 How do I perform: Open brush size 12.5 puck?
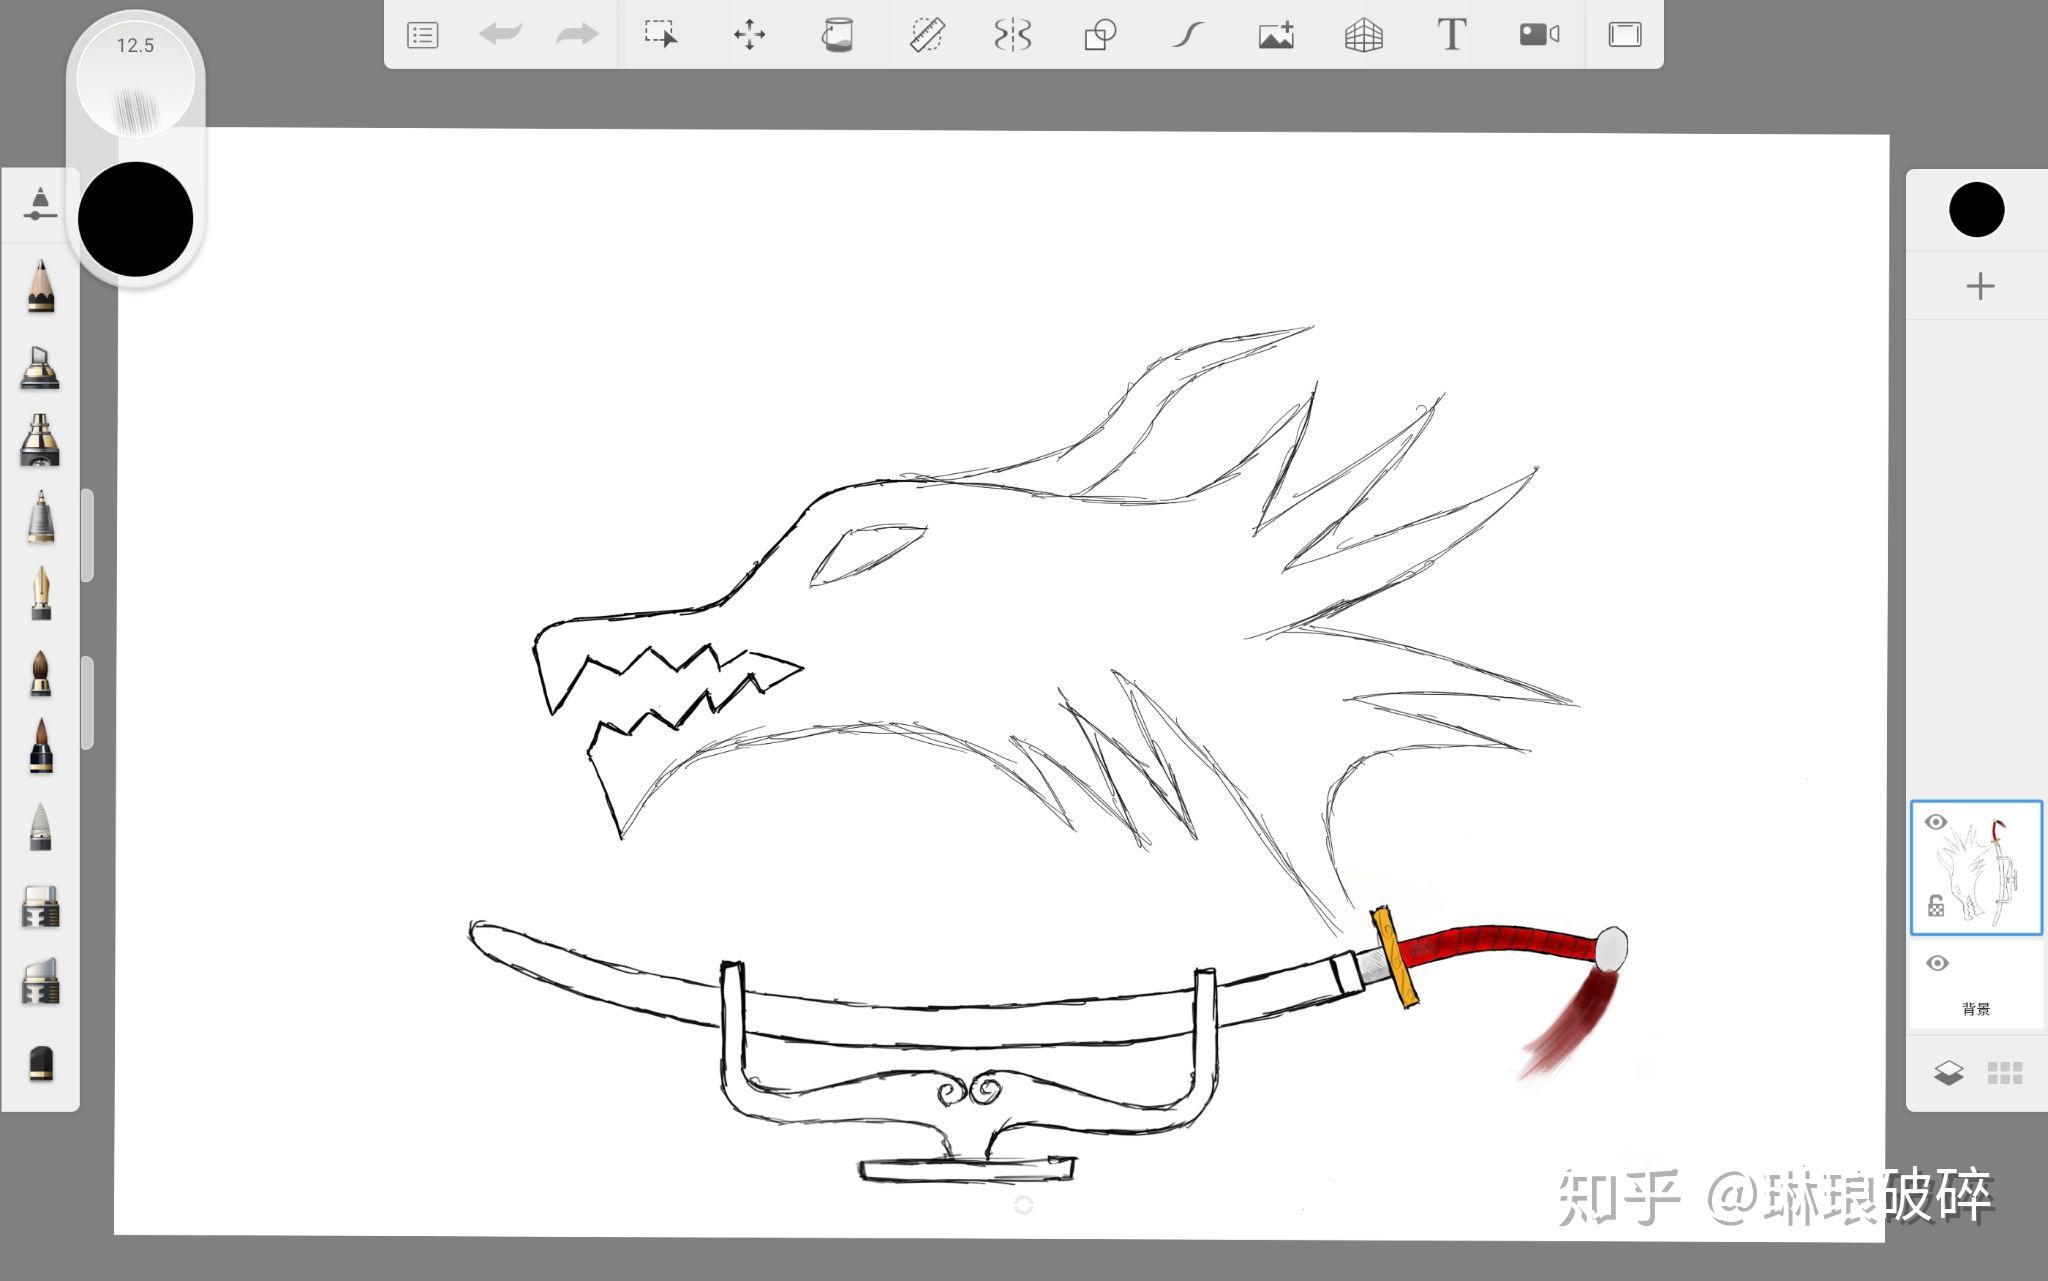pos(135,78)
